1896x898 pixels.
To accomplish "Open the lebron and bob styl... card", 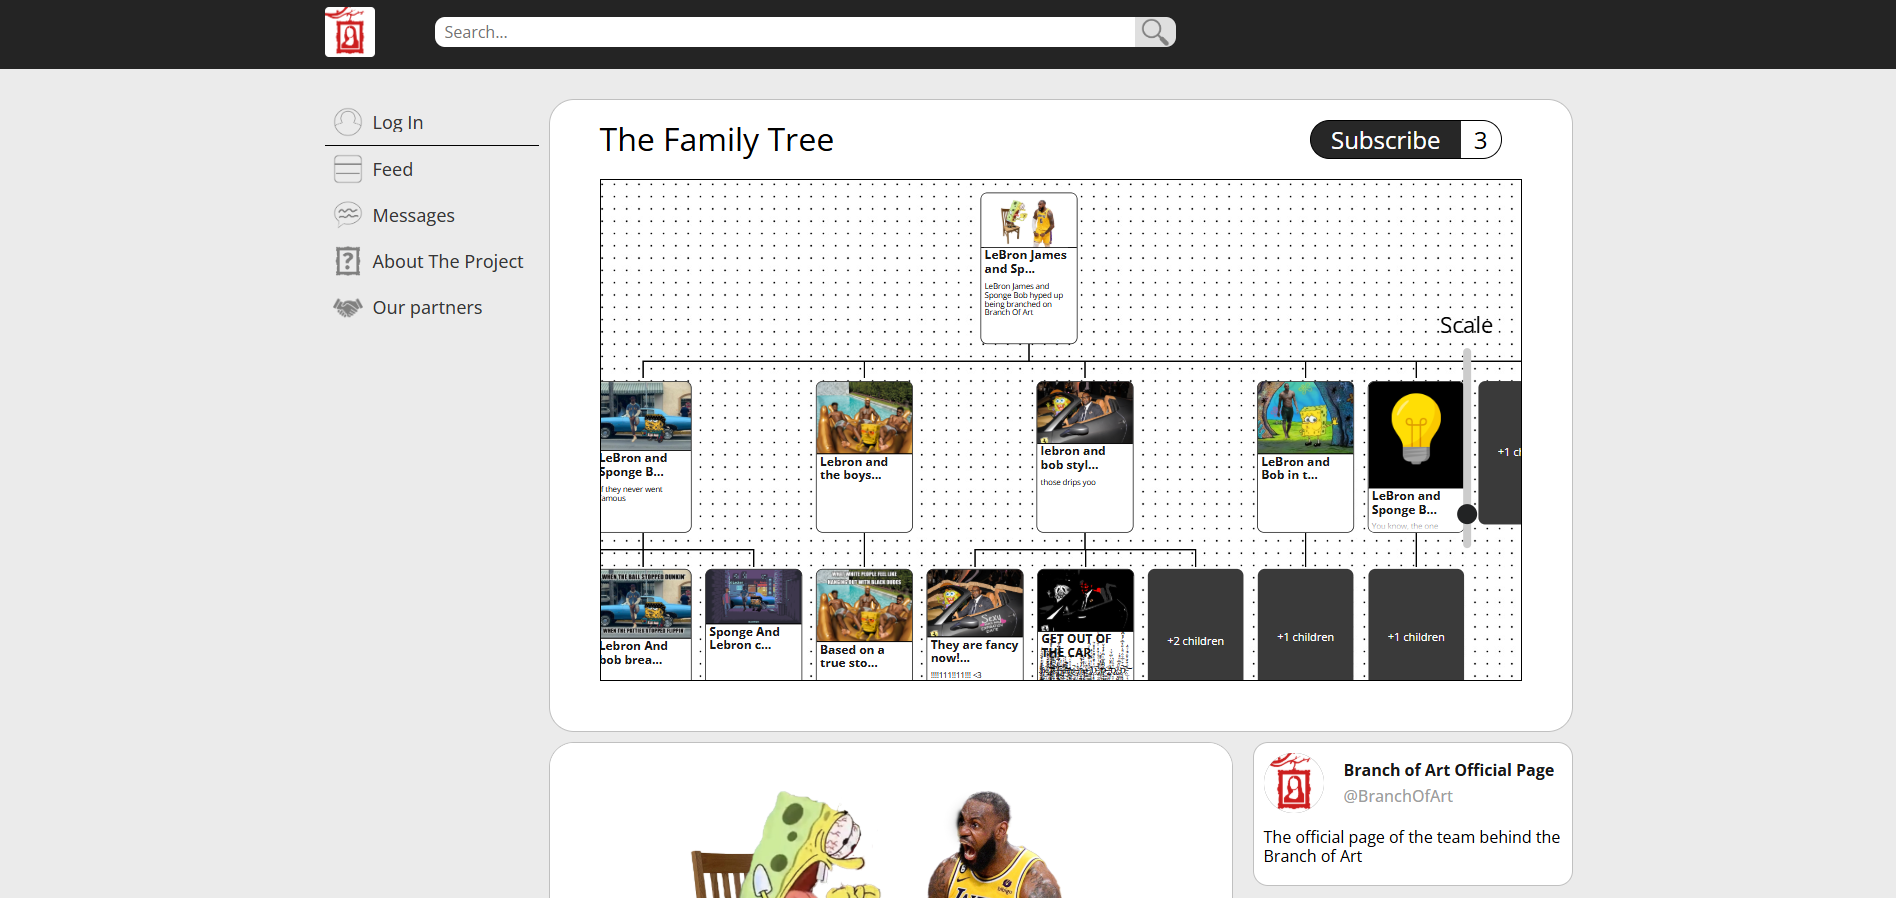I will tap(1085, 456).
